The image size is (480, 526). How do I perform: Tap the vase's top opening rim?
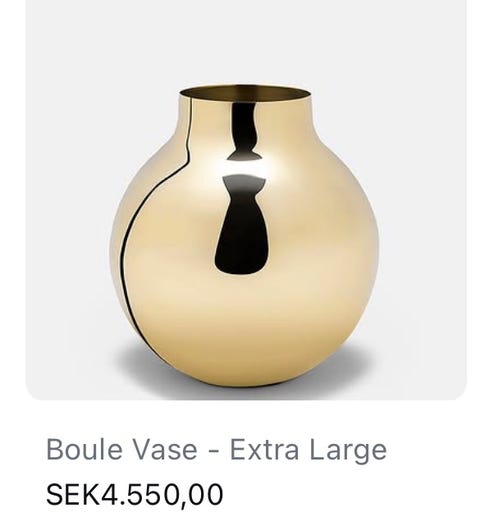(x=245, y=93)
